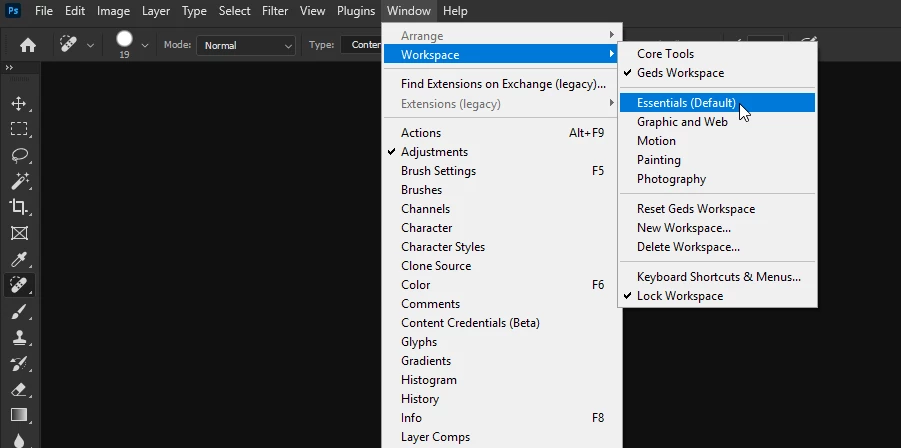The width and height of the screenshot is (901, 448).
Task: Select the Gradient tool swatch icon
Action: coord(19,415)
